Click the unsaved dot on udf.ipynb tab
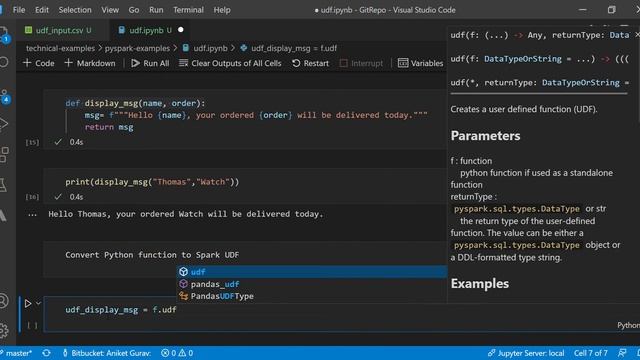 [181, 30]
